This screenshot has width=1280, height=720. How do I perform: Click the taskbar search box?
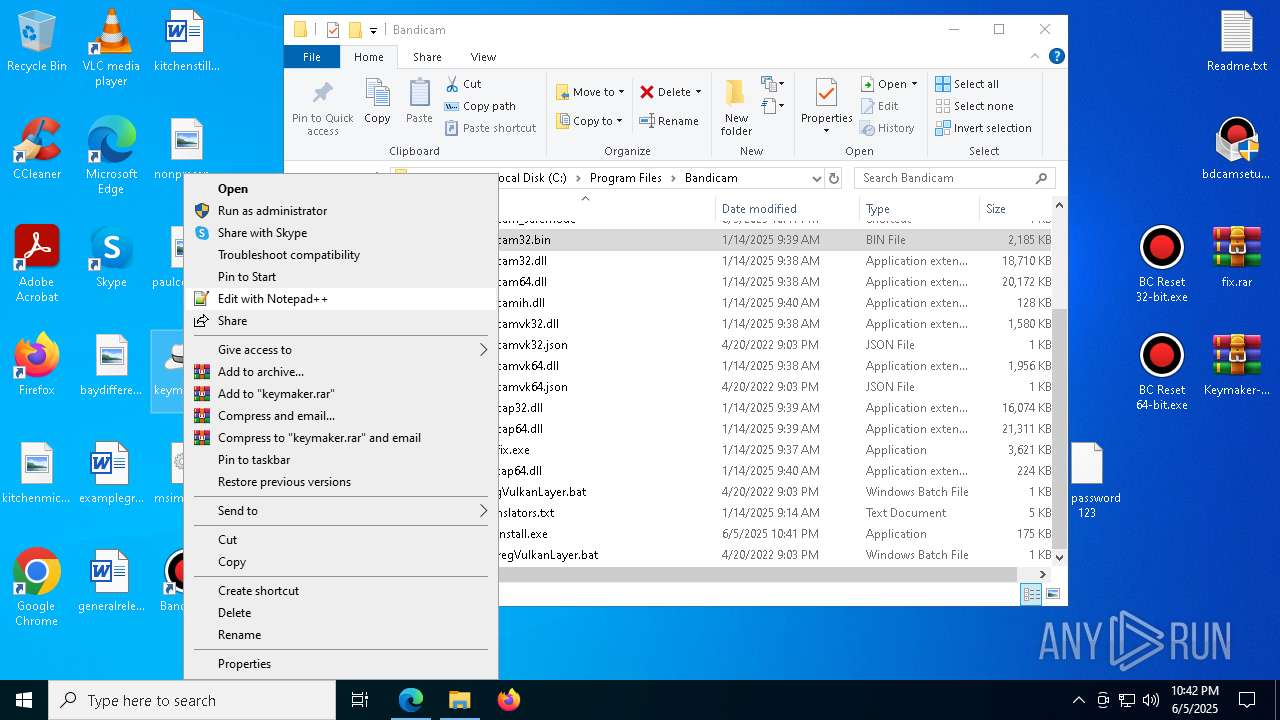[192, 700]
